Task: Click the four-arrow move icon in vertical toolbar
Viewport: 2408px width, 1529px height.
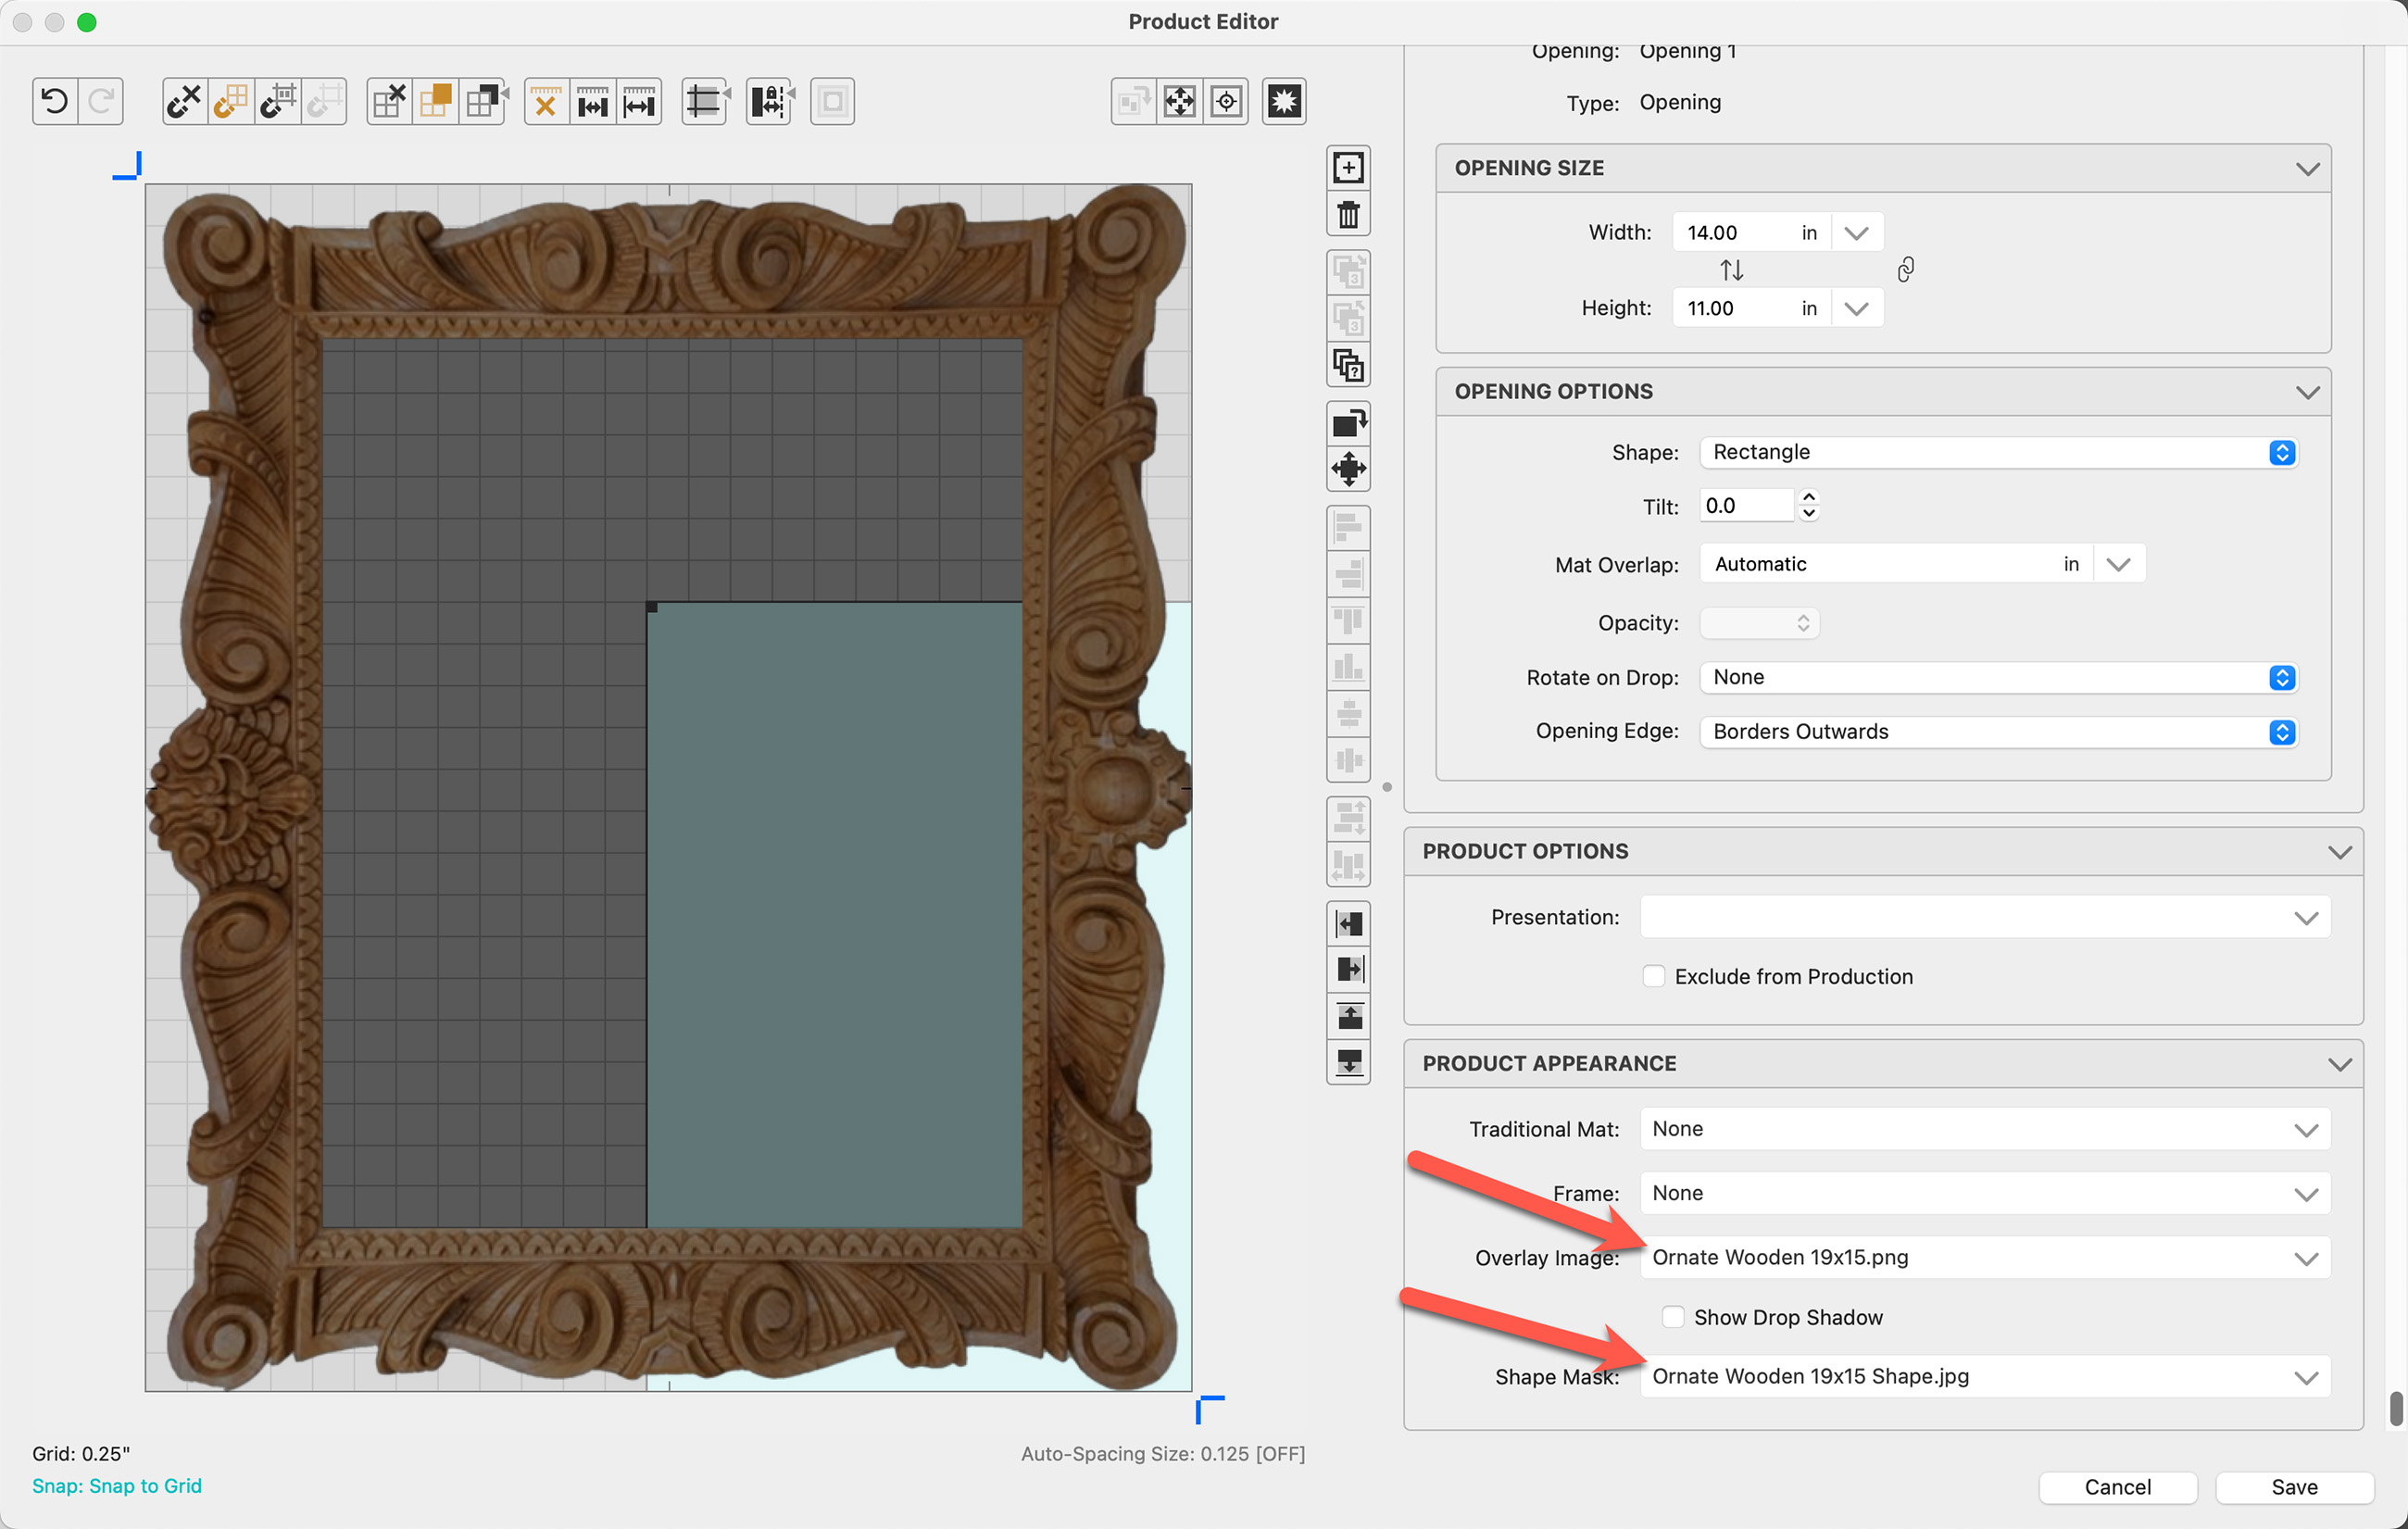Action: pos(1348,468)
